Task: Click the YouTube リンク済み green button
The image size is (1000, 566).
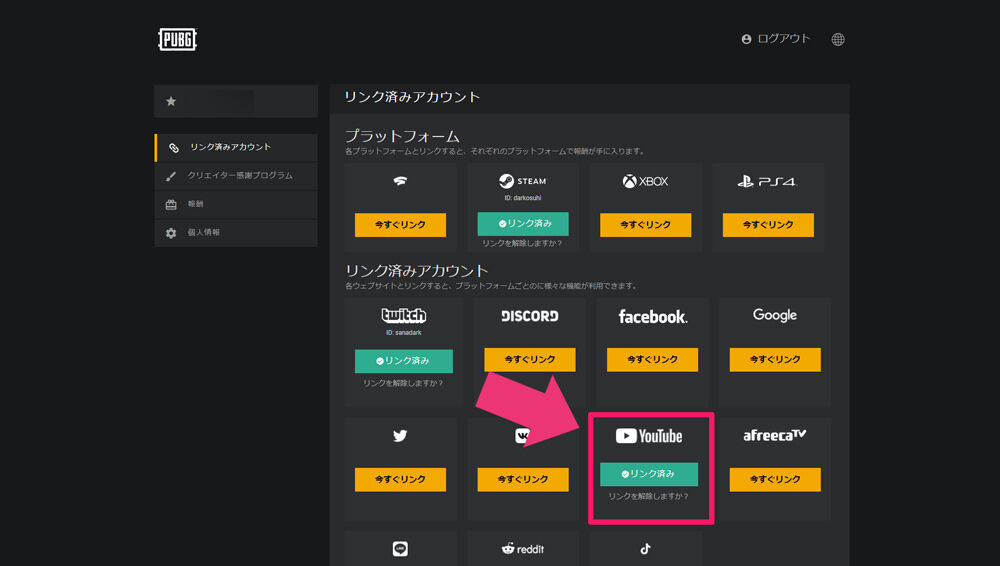Action: 649,474
